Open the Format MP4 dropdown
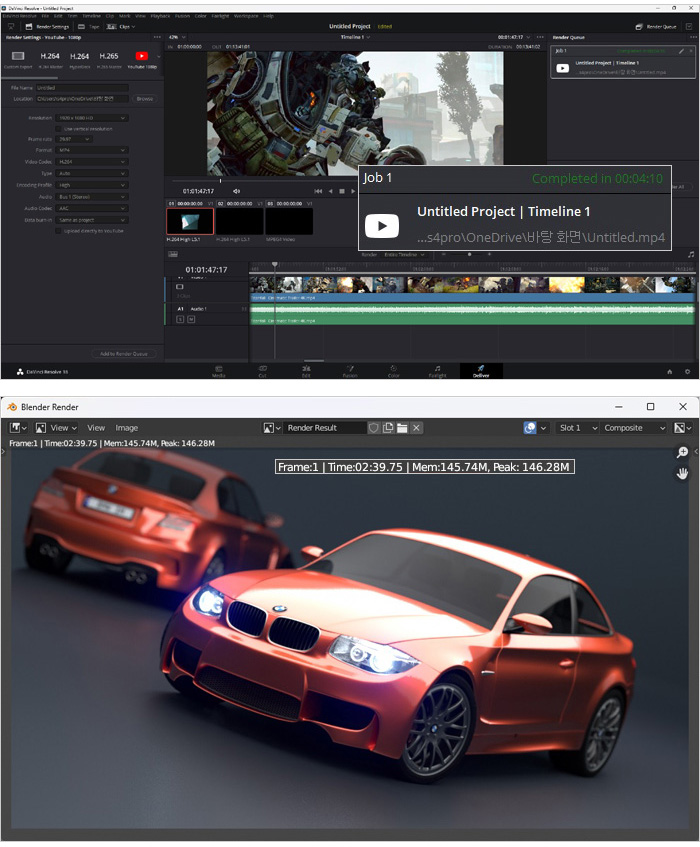Viewport: 700px width, 847px height. point(92,150)
